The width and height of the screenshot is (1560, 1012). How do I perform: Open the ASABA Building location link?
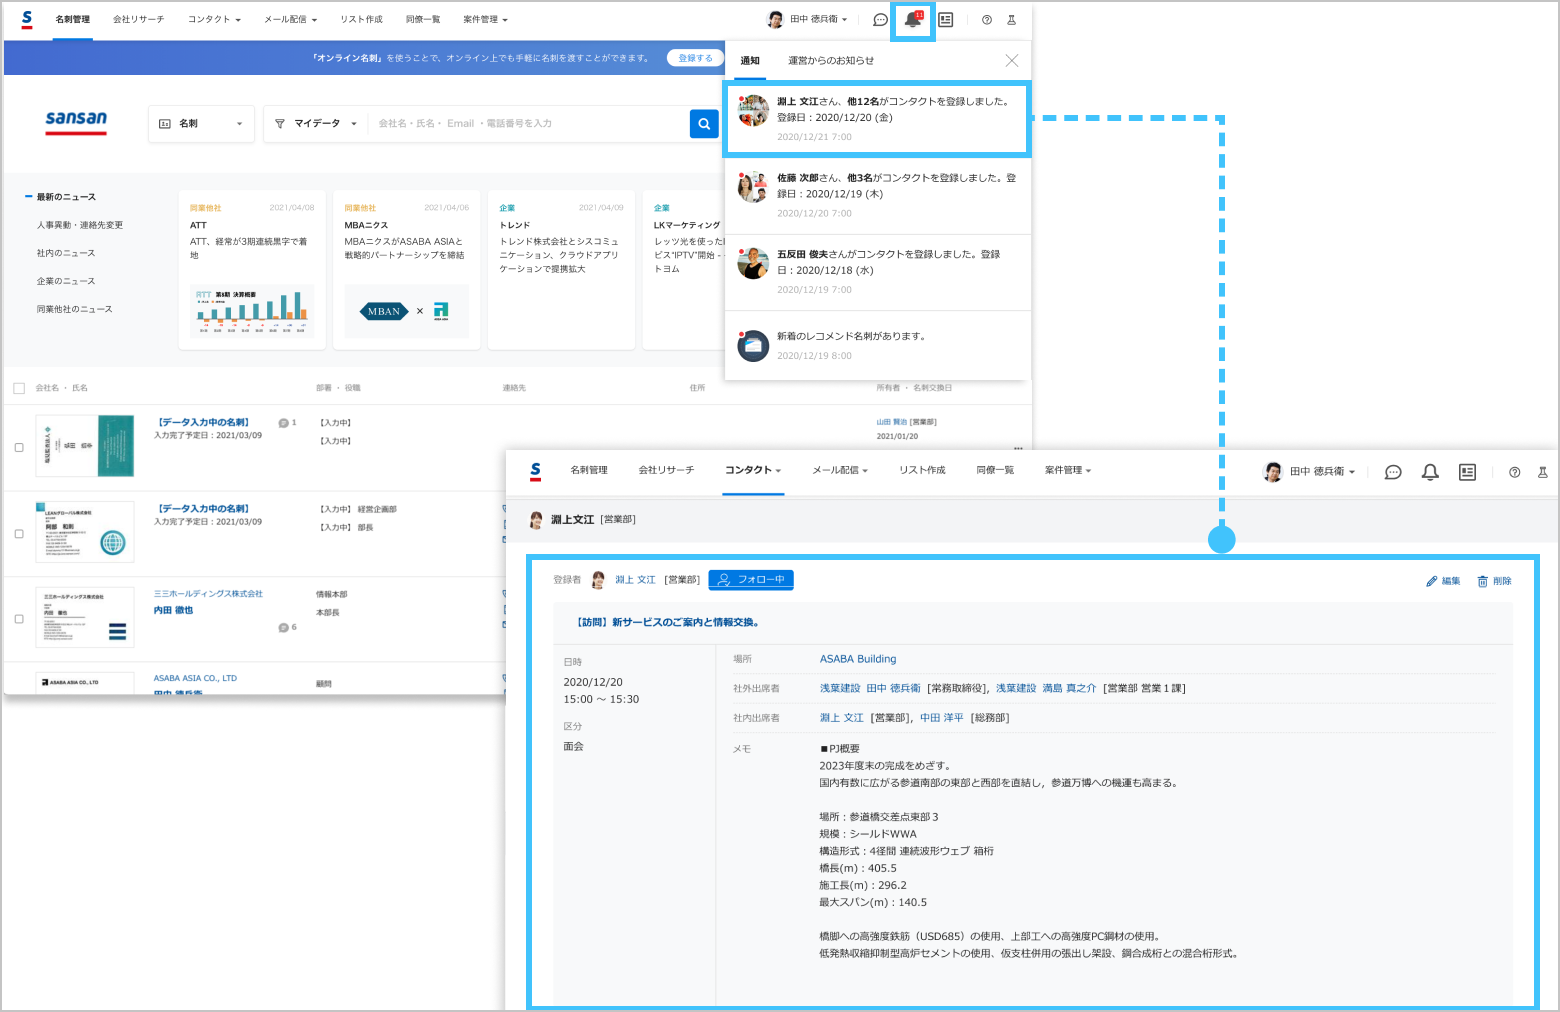tap(858, 659)
